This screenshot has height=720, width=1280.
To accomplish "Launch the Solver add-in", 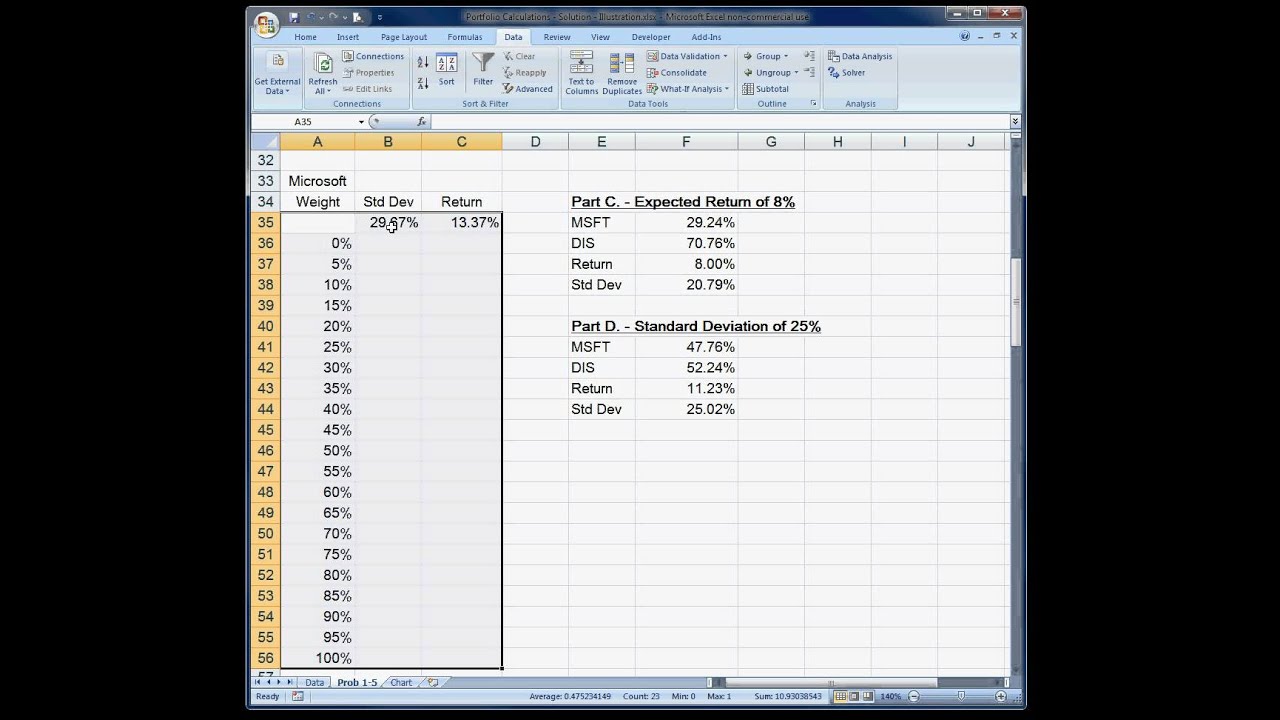I will pos(847,73).
